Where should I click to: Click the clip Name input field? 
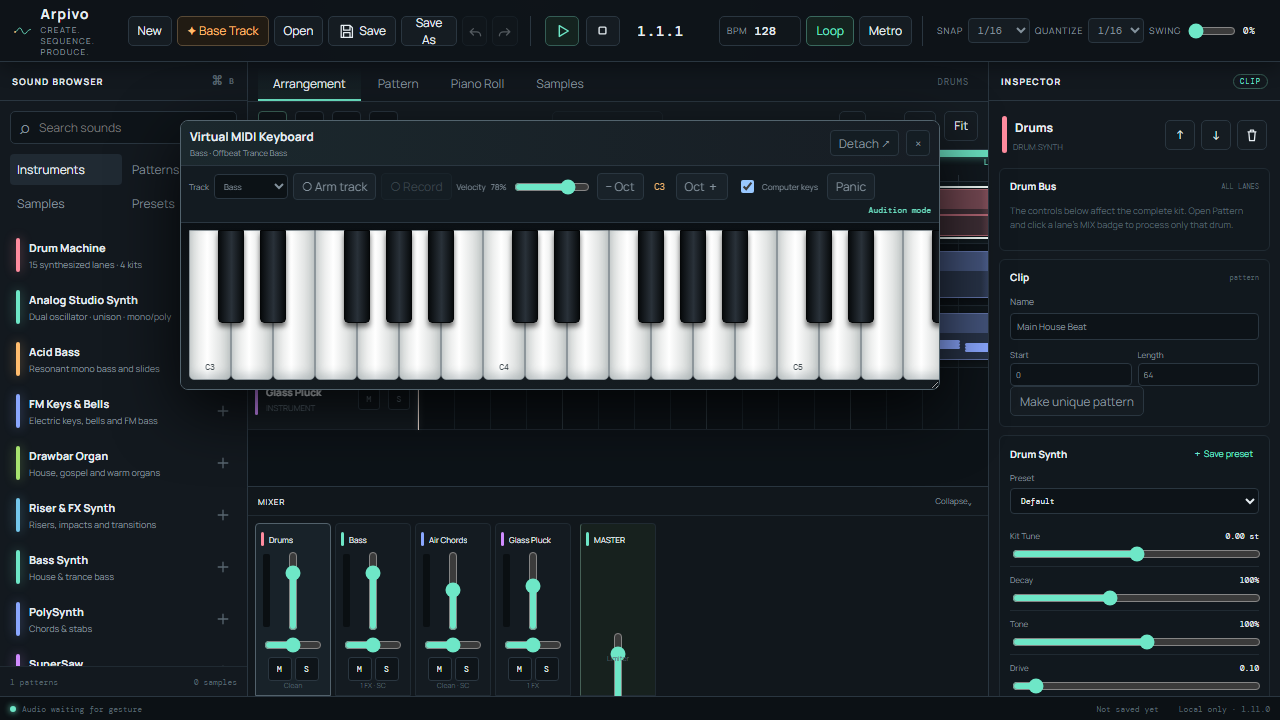point(1134,327)
